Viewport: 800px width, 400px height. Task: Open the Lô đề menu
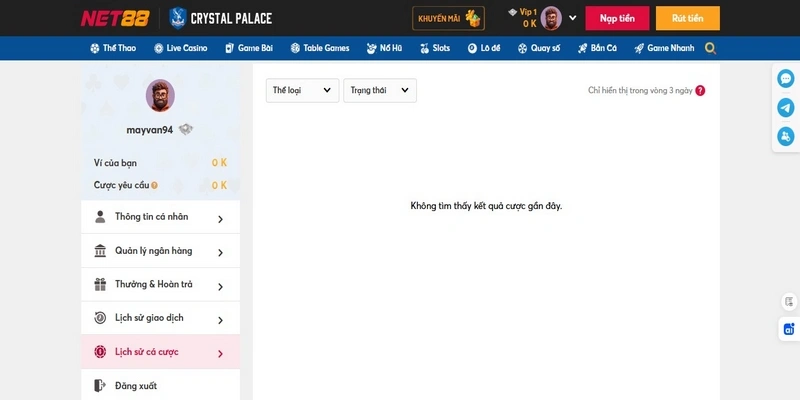[484, 48]
